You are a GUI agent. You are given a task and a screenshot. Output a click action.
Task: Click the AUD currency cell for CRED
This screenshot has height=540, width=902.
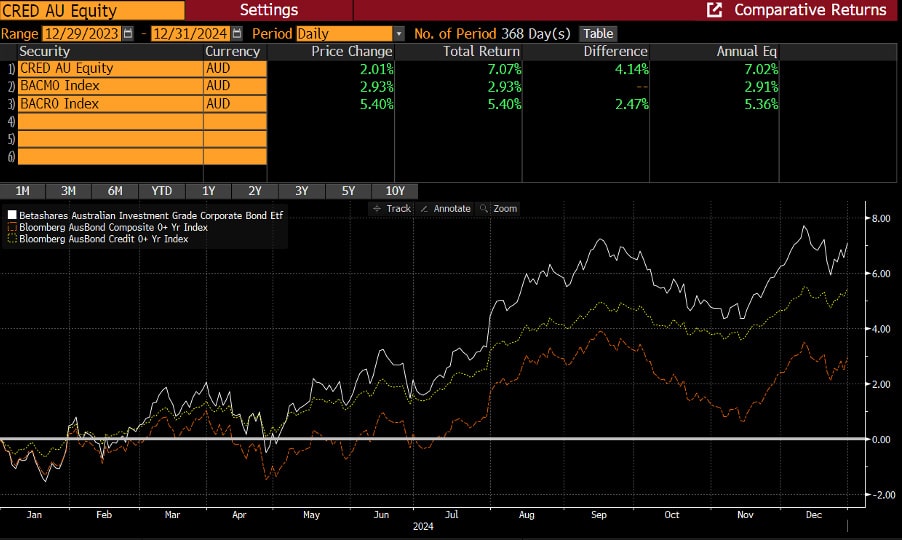[235, 68]
